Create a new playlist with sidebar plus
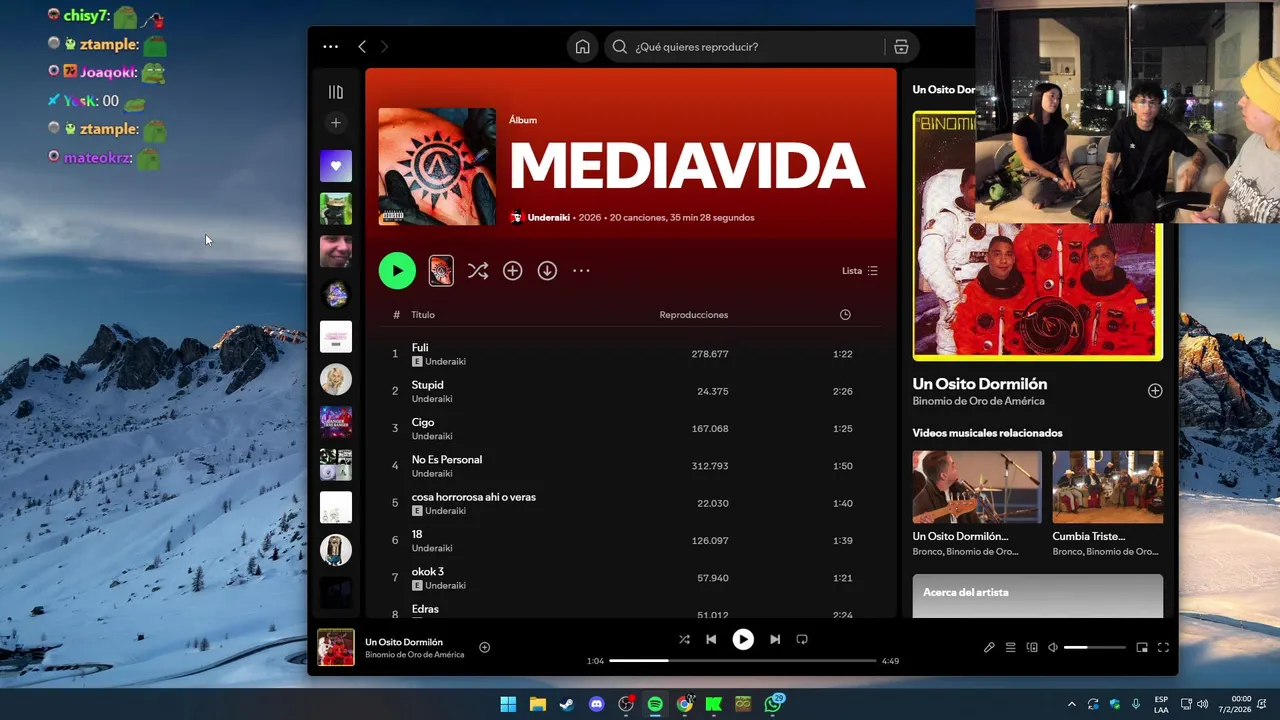 tap(336, 123)
